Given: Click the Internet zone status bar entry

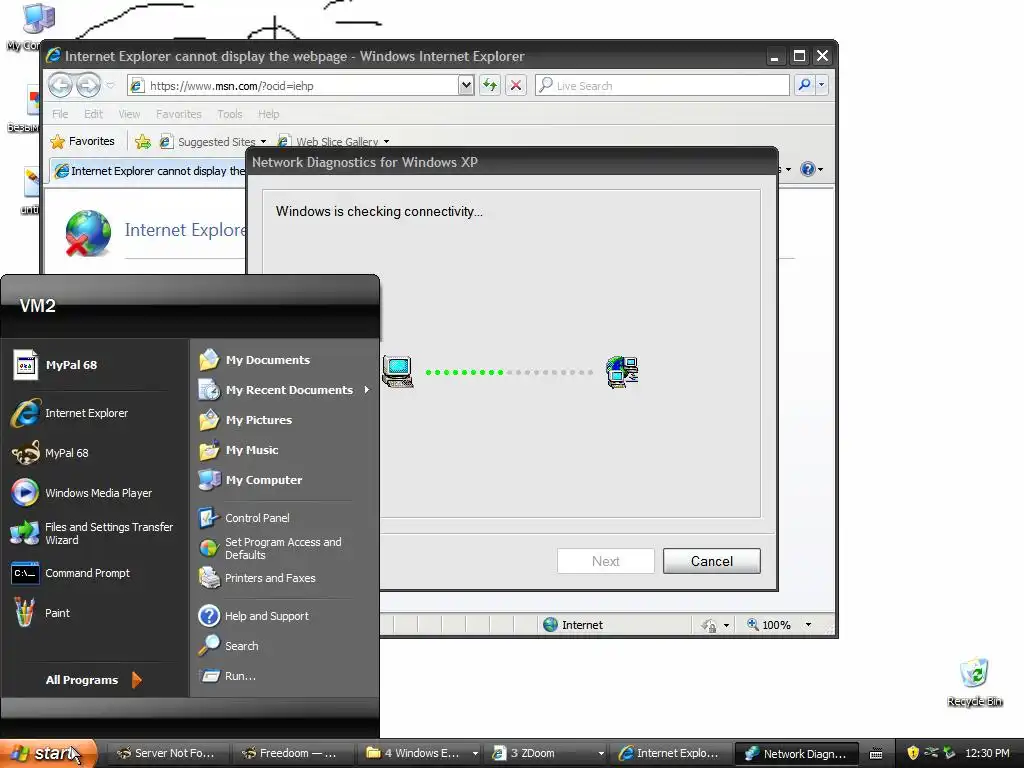Looking at the screenshot, I should [573, 625].
